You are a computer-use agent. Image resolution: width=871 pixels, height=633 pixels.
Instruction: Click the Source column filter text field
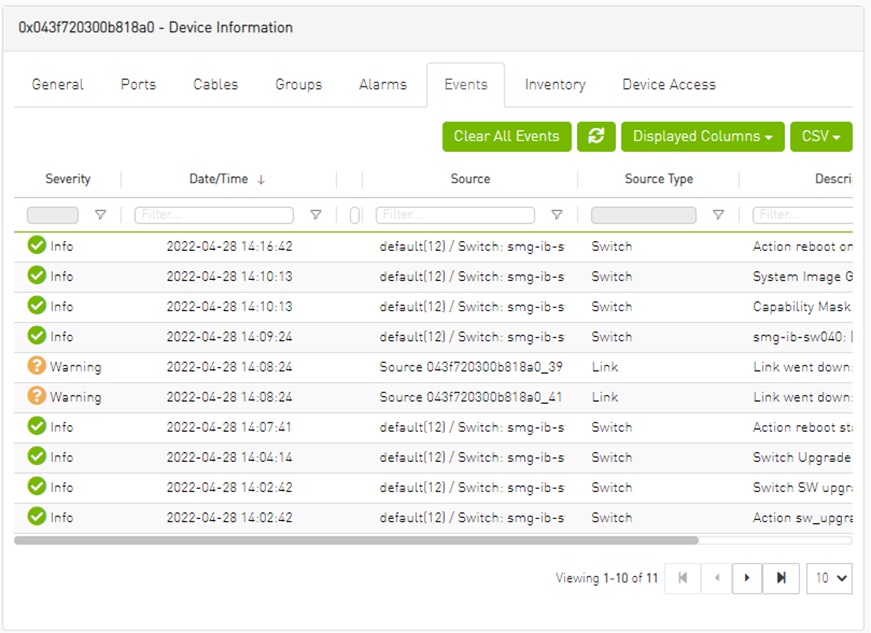click(x=455, y=215)
